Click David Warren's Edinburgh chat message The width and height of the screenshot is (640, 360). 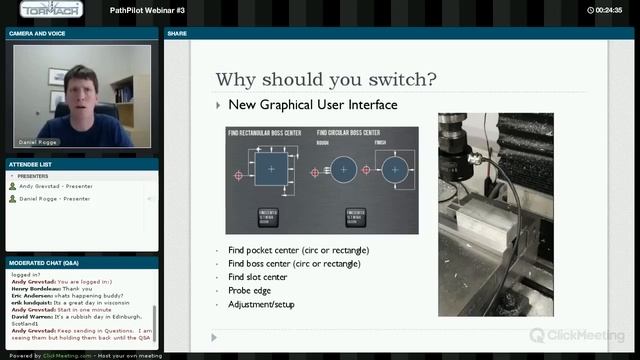pos(77,320)
